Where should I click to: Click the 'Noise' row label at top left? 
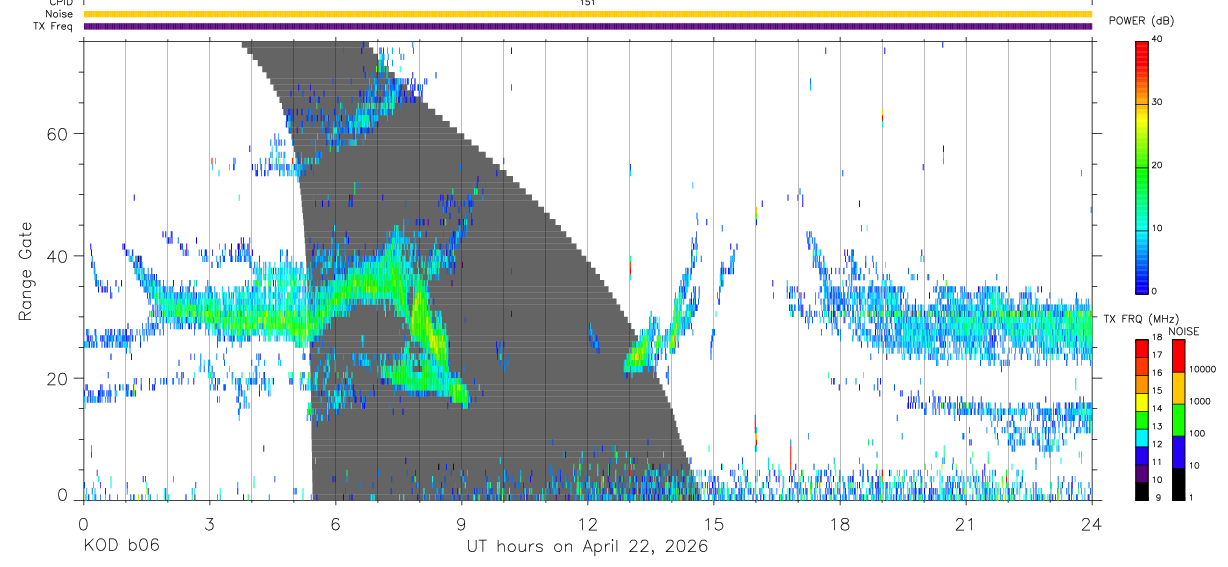(x=59, y=14)
